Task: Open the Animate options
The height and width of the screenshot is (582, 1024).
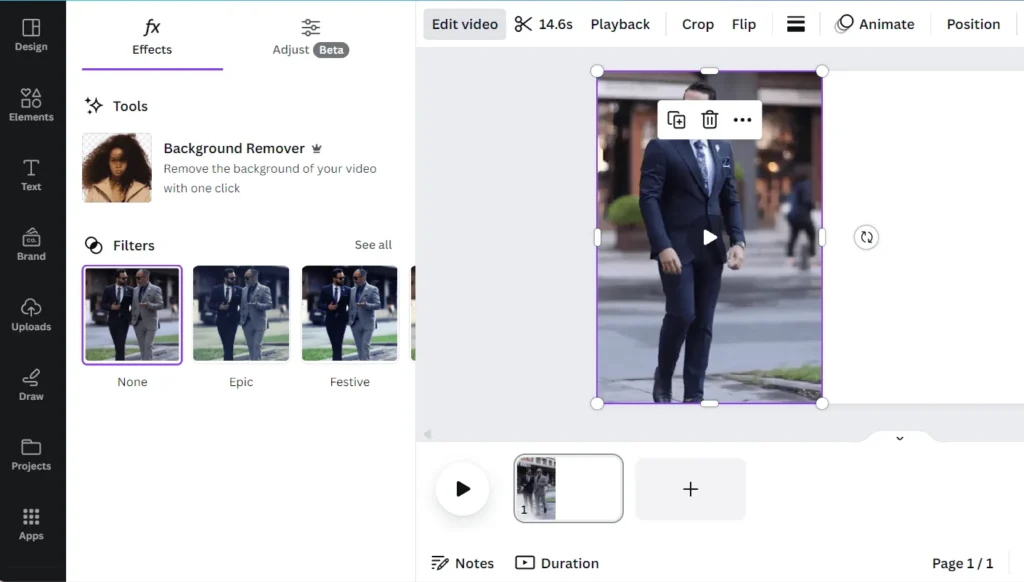Action: point(875,23)
